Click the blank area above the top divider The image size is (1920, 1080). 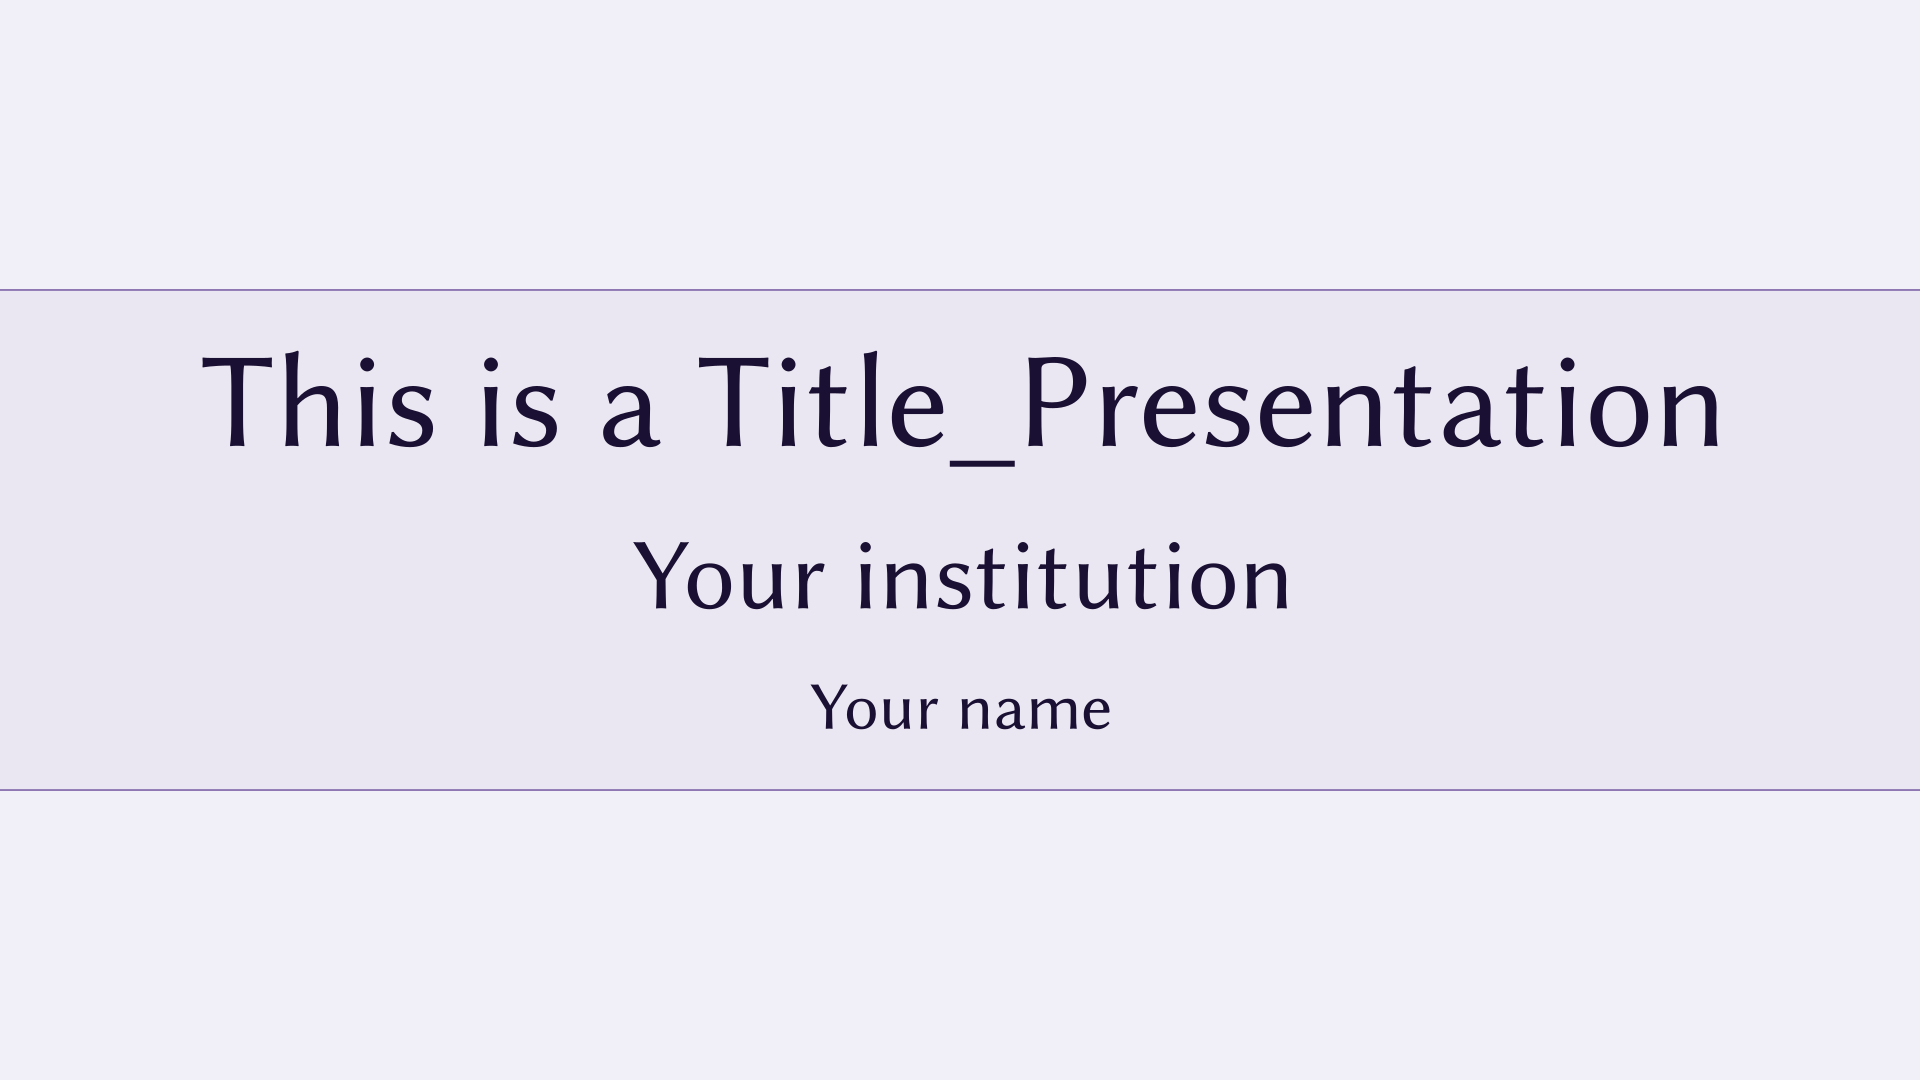(960, 140)
